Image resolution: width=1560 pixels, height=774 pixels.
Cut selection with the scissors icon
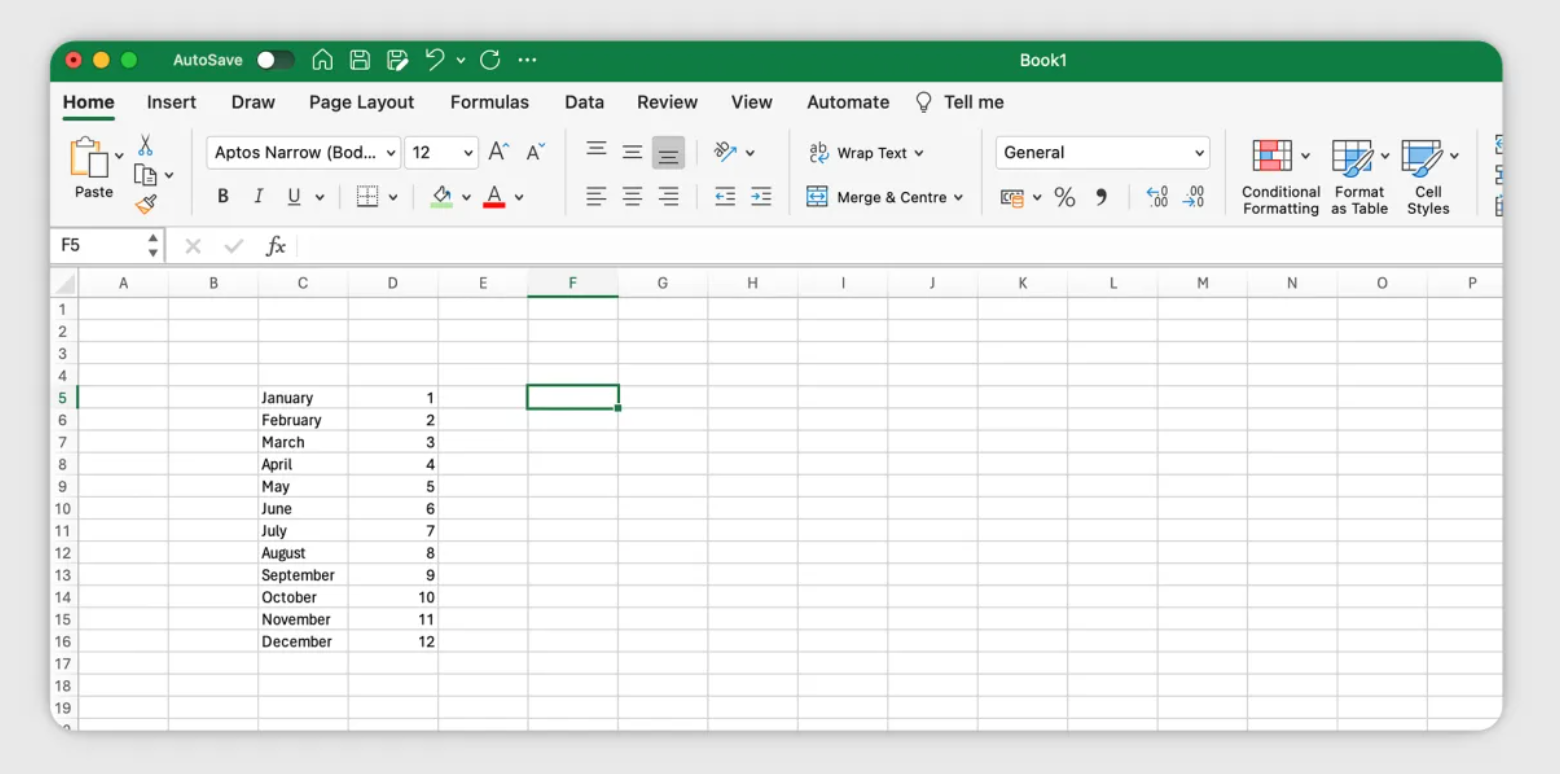[146, 146]
